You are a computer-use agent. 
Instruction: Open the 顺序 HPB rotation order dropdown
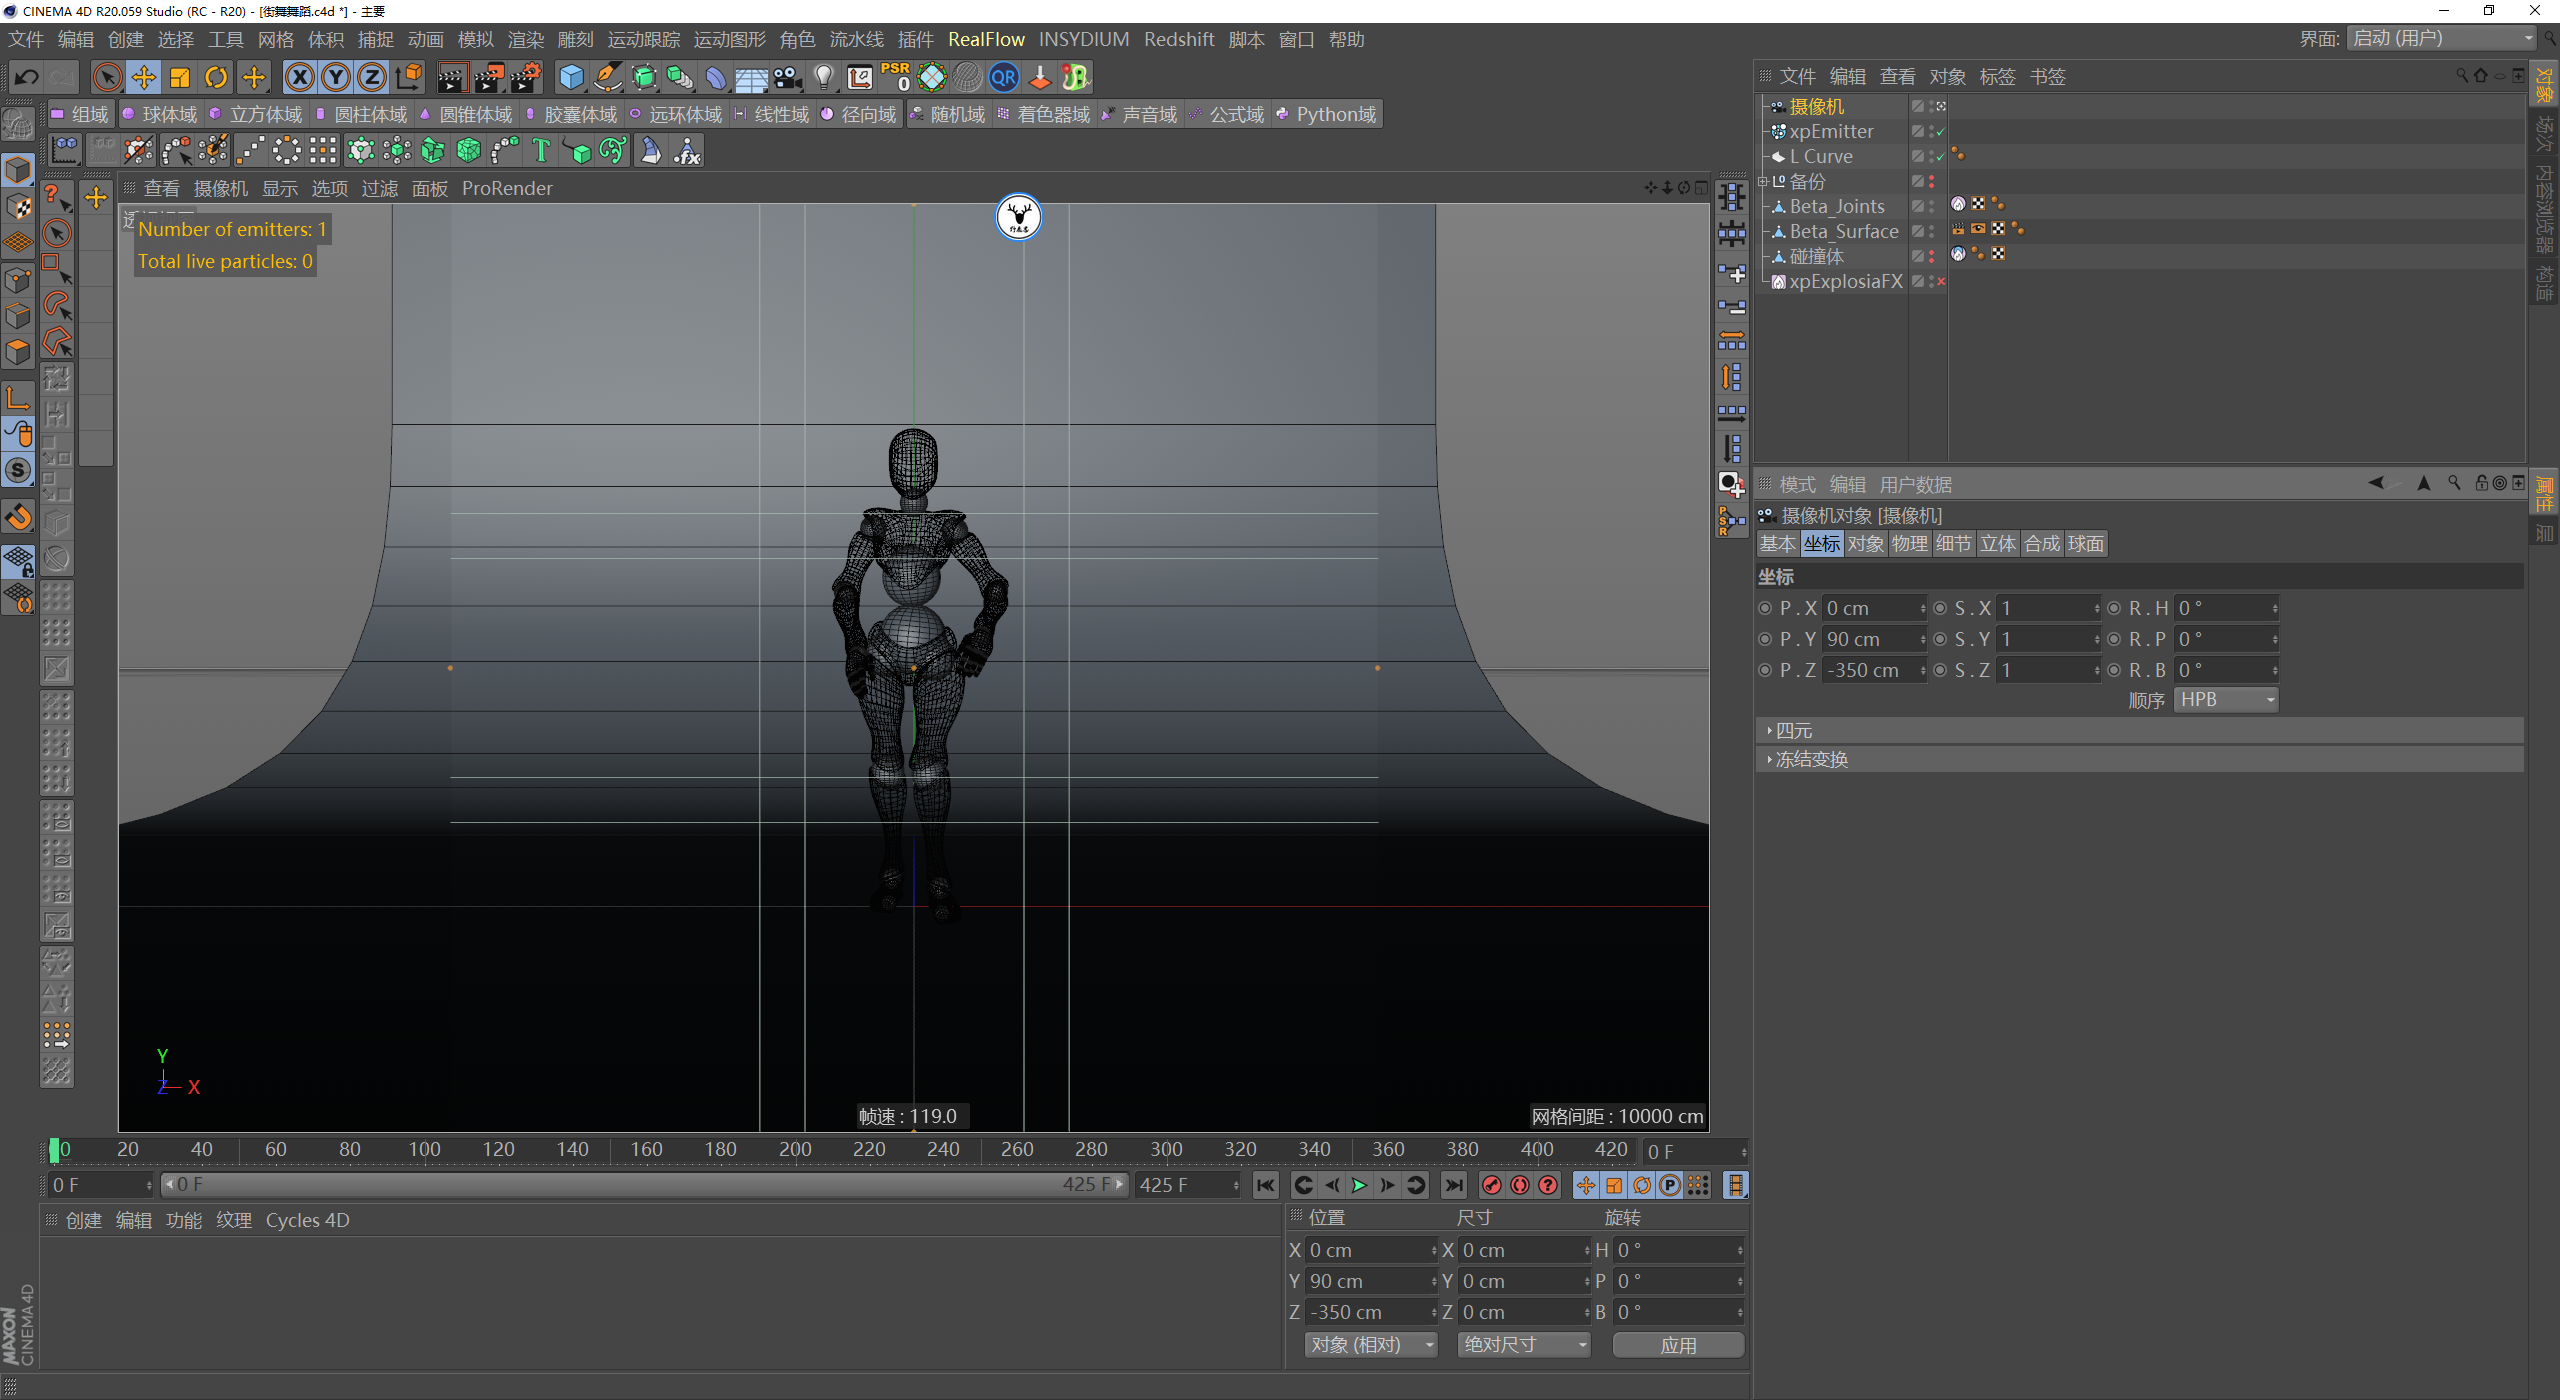pos(2226,700)
